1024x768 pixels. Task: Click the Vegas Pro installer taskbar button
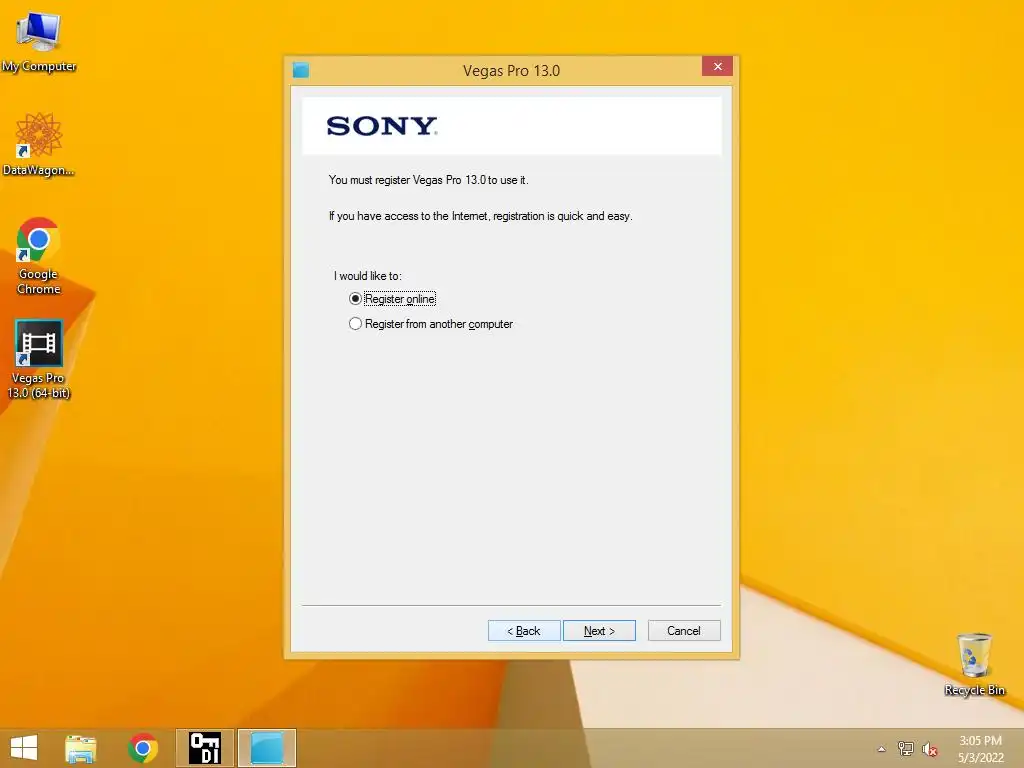pyautogui.click(x=267, y=748)
